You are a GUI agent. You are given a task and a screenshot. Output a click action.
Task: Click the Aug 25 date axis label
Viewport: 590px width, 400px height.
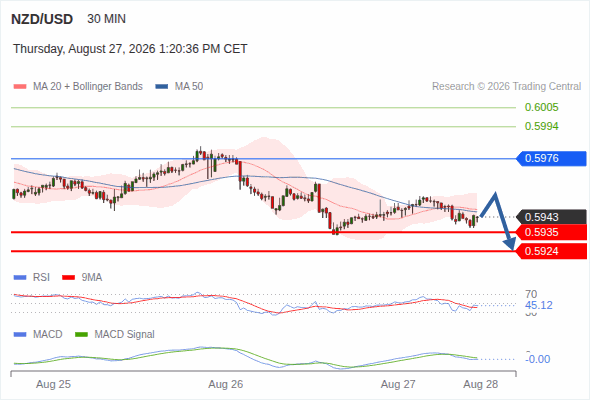coord(53,384)
